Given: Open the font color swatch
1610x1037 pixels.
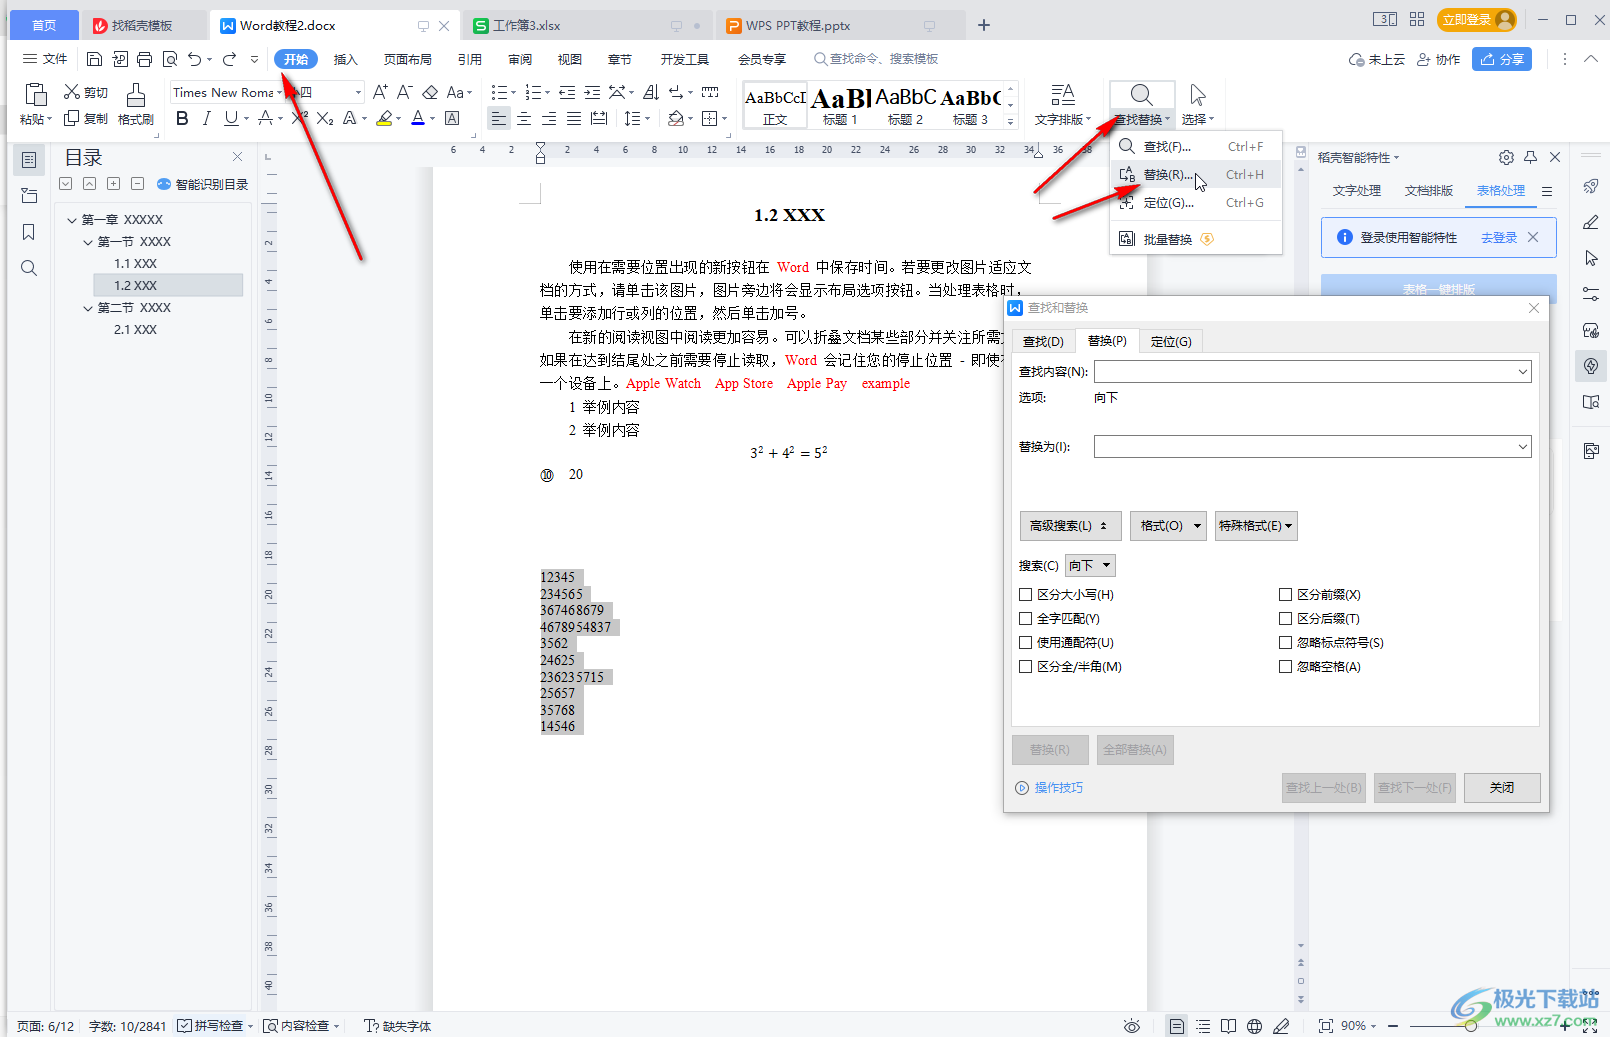Looking at the screenshot, I should [x=418, y=119].
